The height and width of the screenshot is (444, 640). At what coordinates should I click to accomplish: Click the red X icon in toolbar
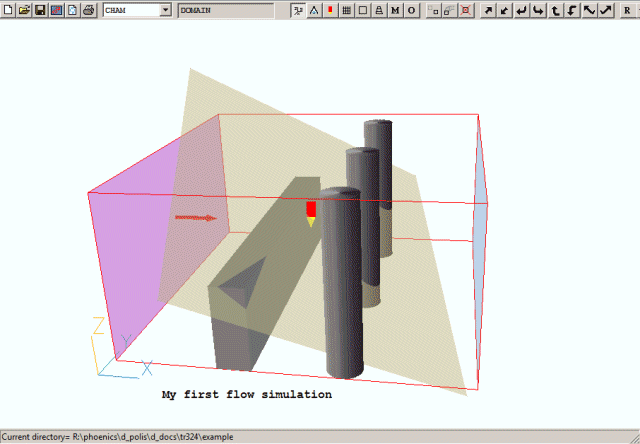tap(466, 10)
